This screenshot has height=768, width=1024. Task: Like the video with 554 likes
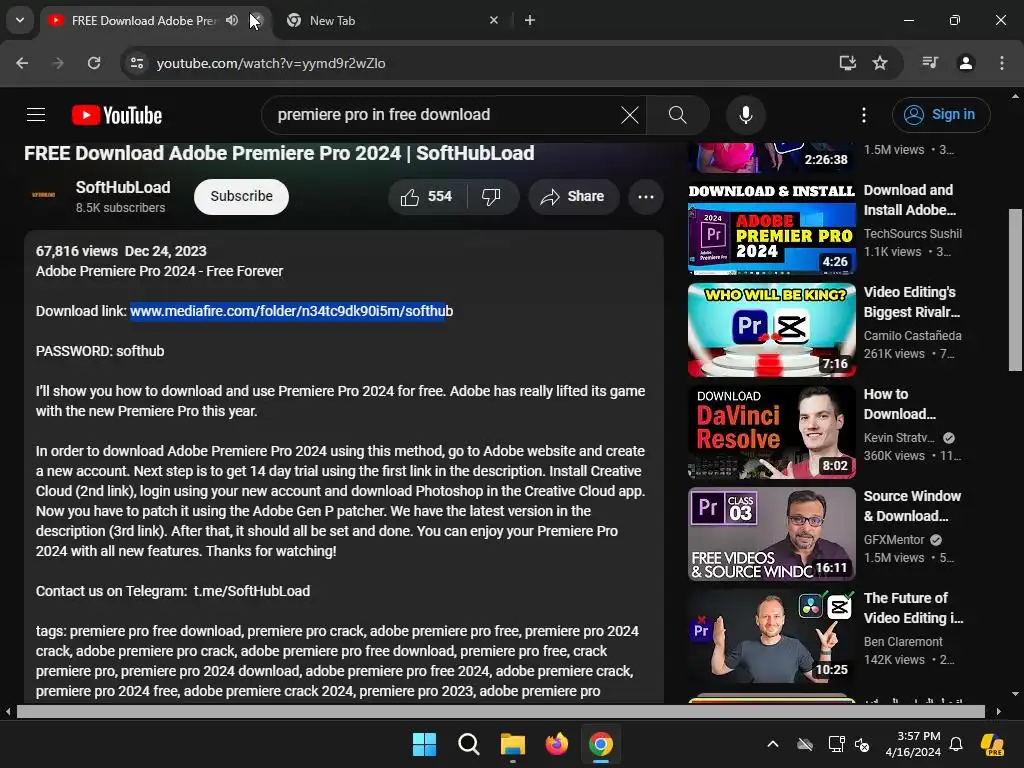(427, 197)
